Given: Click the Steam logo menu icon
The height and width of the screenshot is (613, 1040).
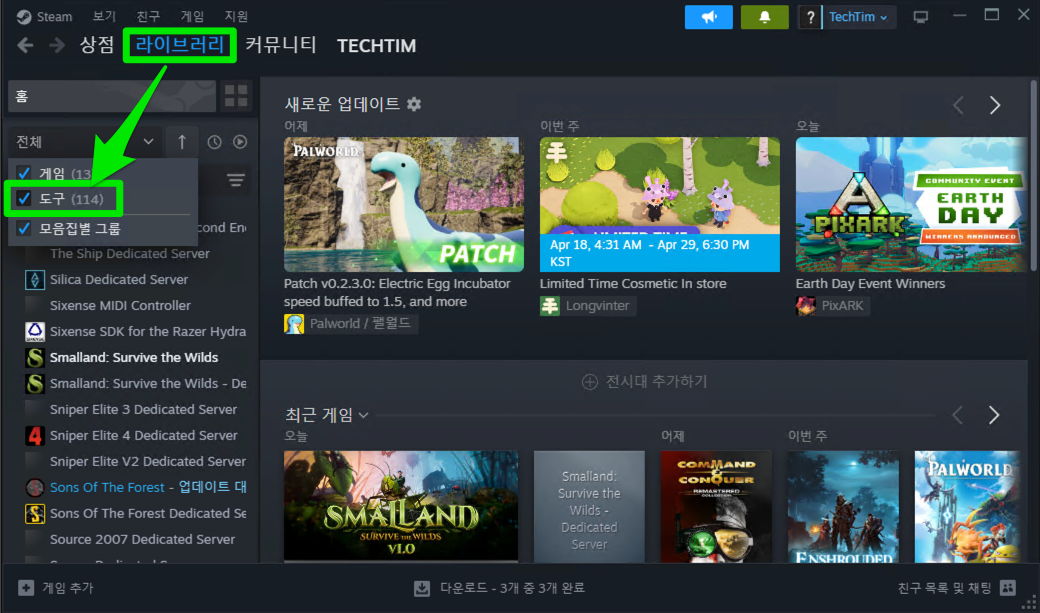Looking at the screenshot, I should pyautogui.click(x=24, y=17).
